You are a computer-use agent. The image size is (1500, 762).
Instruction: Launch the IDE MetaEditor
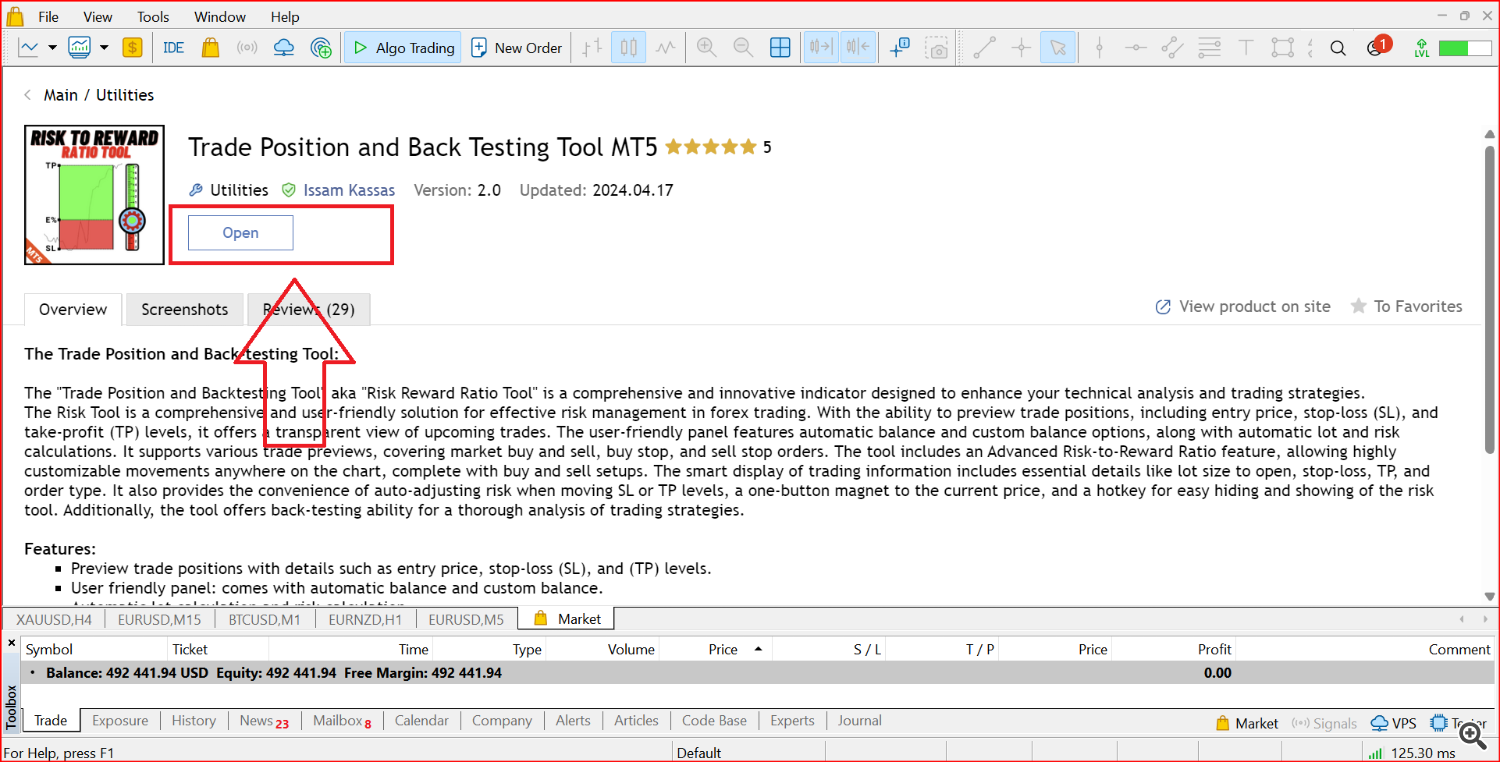coord(173,47)
